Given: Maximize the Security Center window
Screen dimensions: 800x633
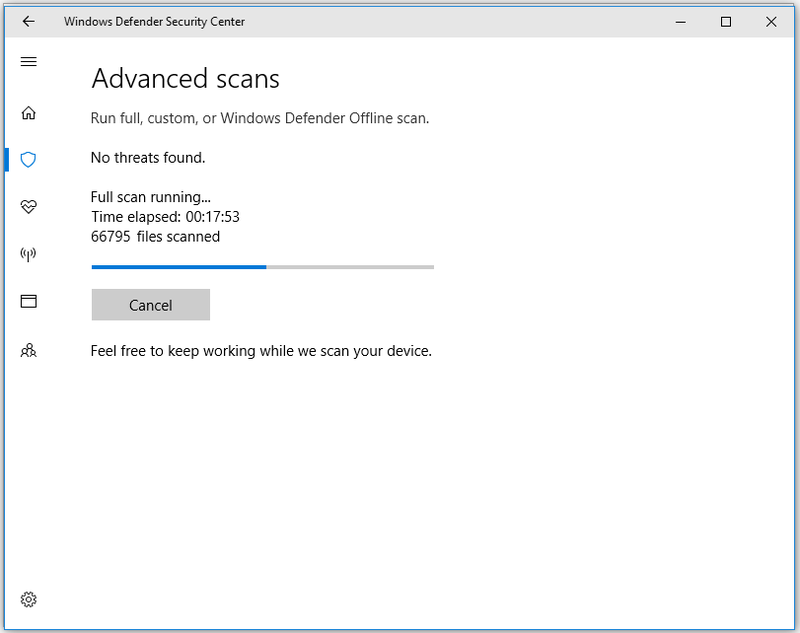Looking at the screenshot, I should pos(726,22).
